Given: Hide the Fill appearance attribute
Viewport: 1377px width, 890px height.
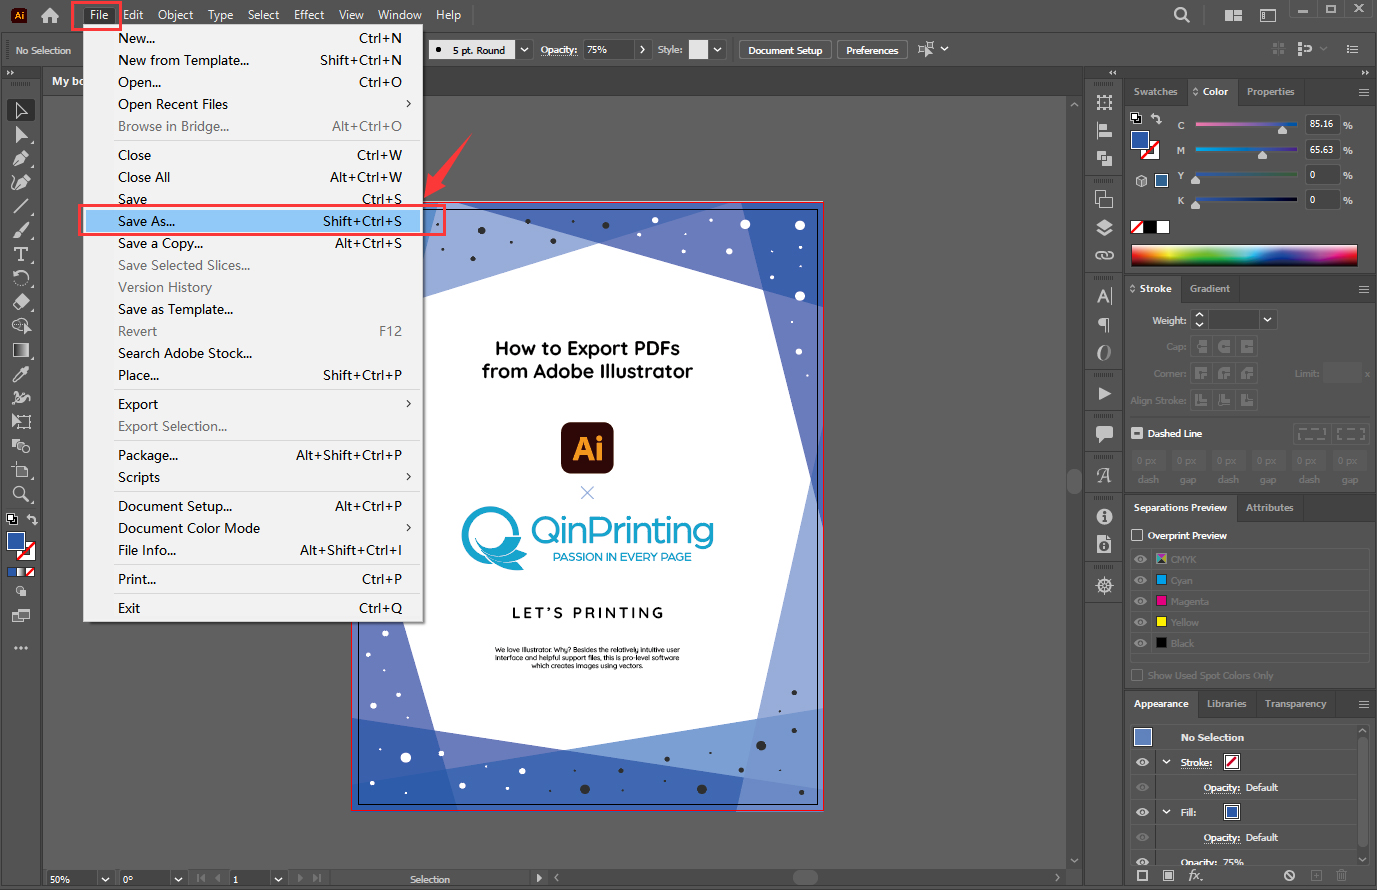Looking at the screenshot, I should [1142, 812].
